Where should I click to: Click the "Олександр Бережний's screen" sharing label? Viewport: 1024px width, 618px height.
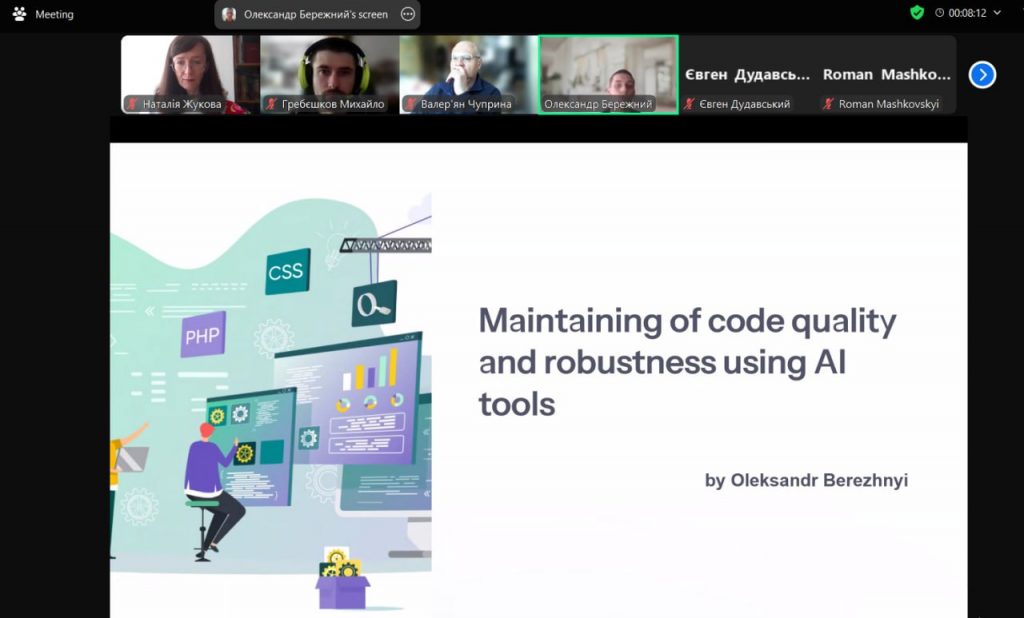pyautogui.click(x=315, y=14)
